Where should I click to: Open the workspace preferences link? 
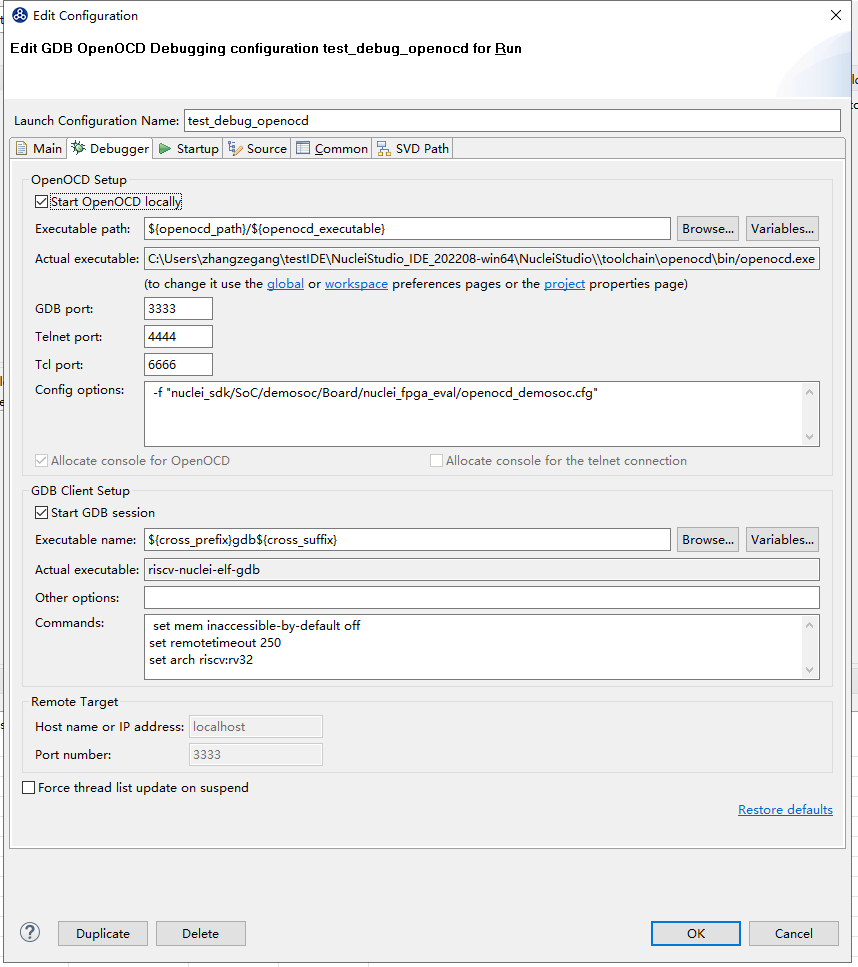(x=356, y=284)
